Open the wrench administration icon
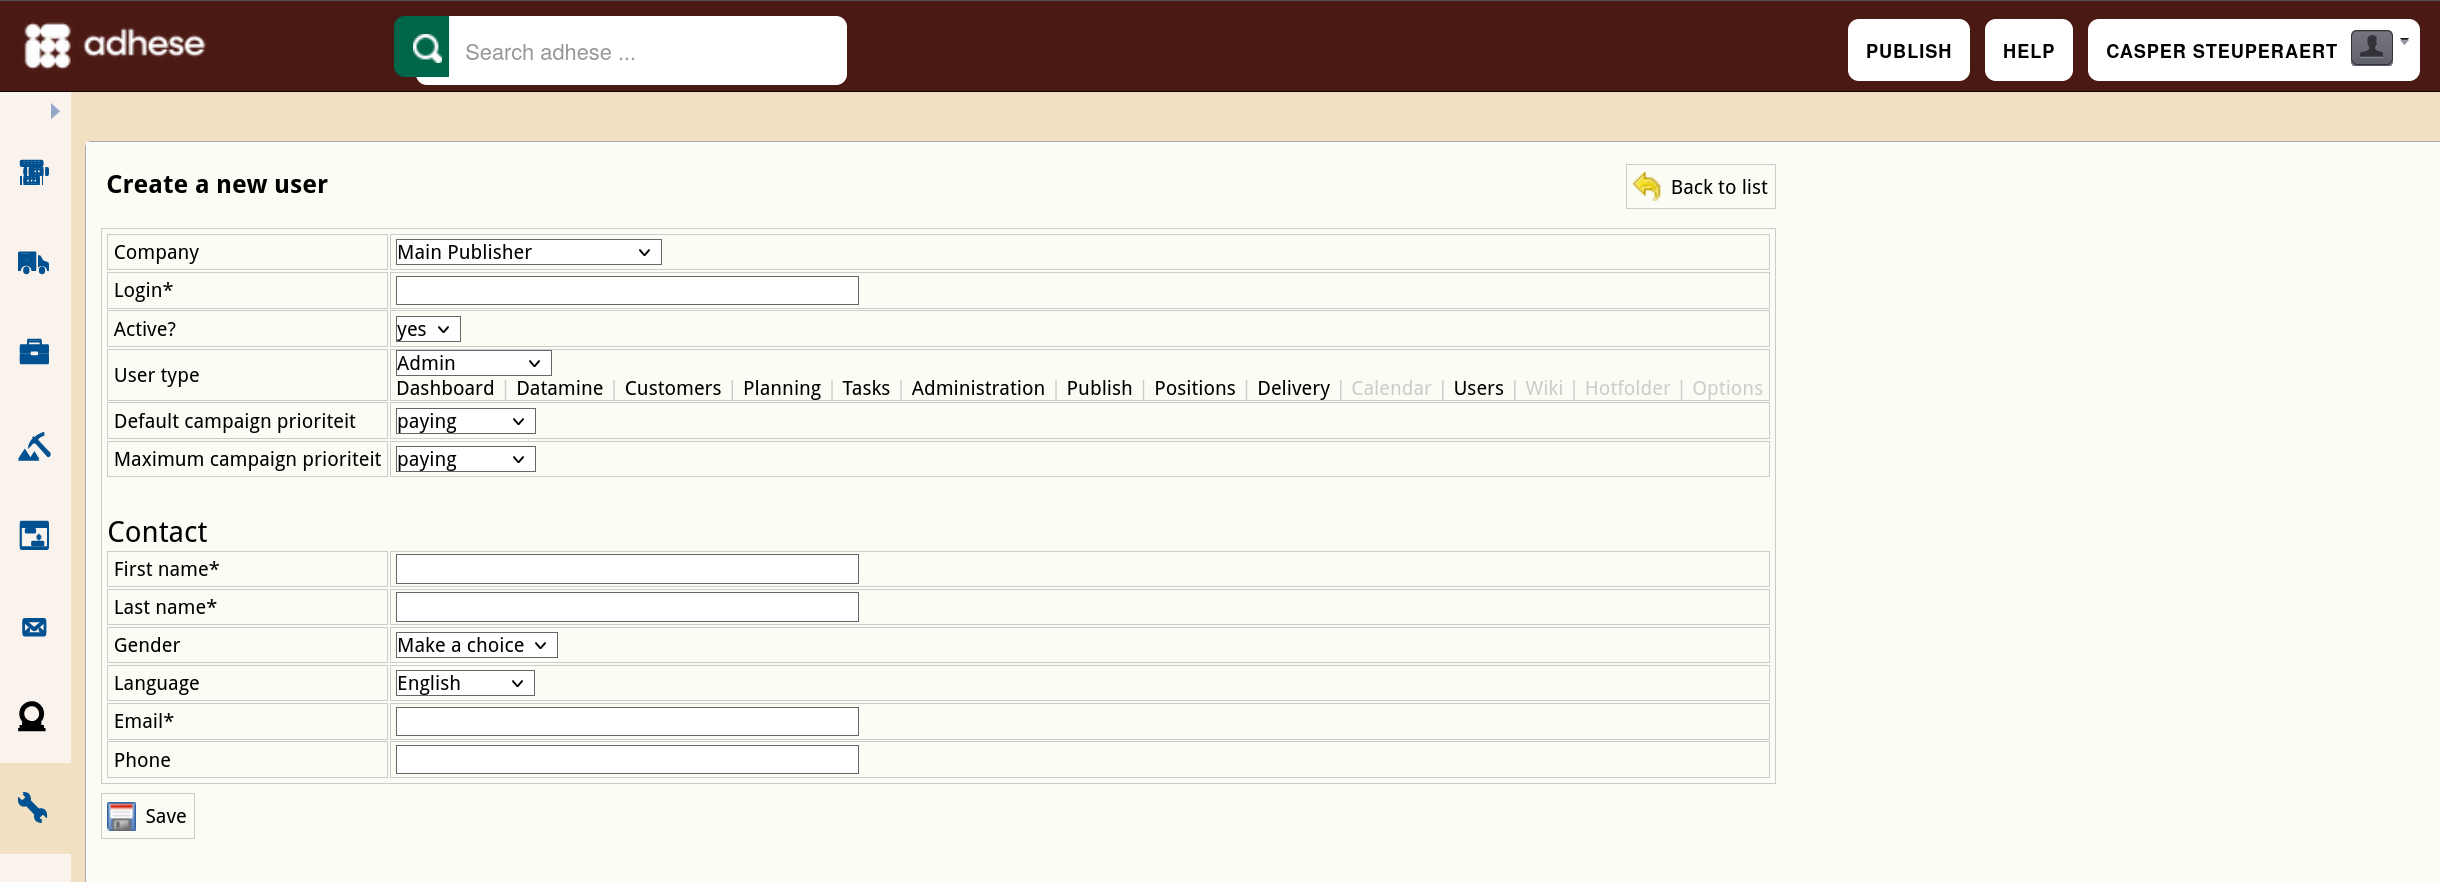The width and height of the screenshot is (2440, 882). 33,807
